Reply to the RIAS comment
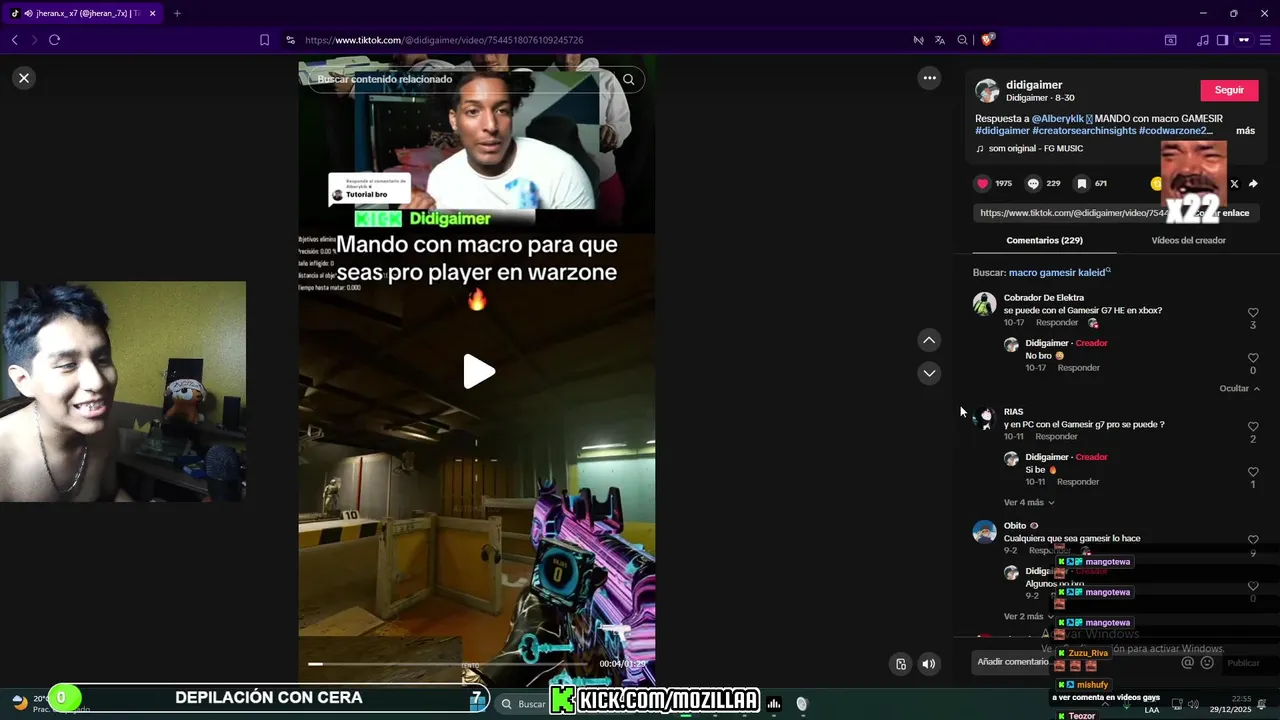Screen dimensions: 1280x720 pos(1057,437)
